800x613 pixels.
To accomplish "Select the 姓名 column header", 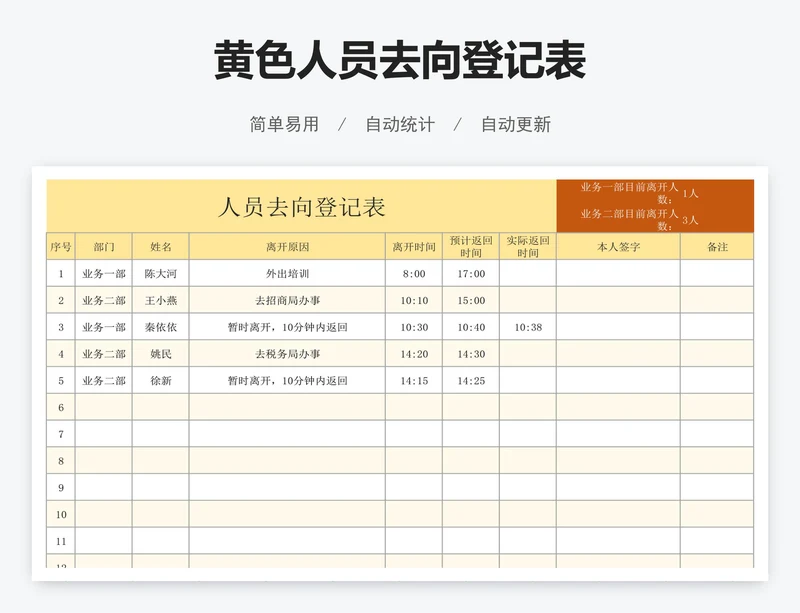I will 161,247.
